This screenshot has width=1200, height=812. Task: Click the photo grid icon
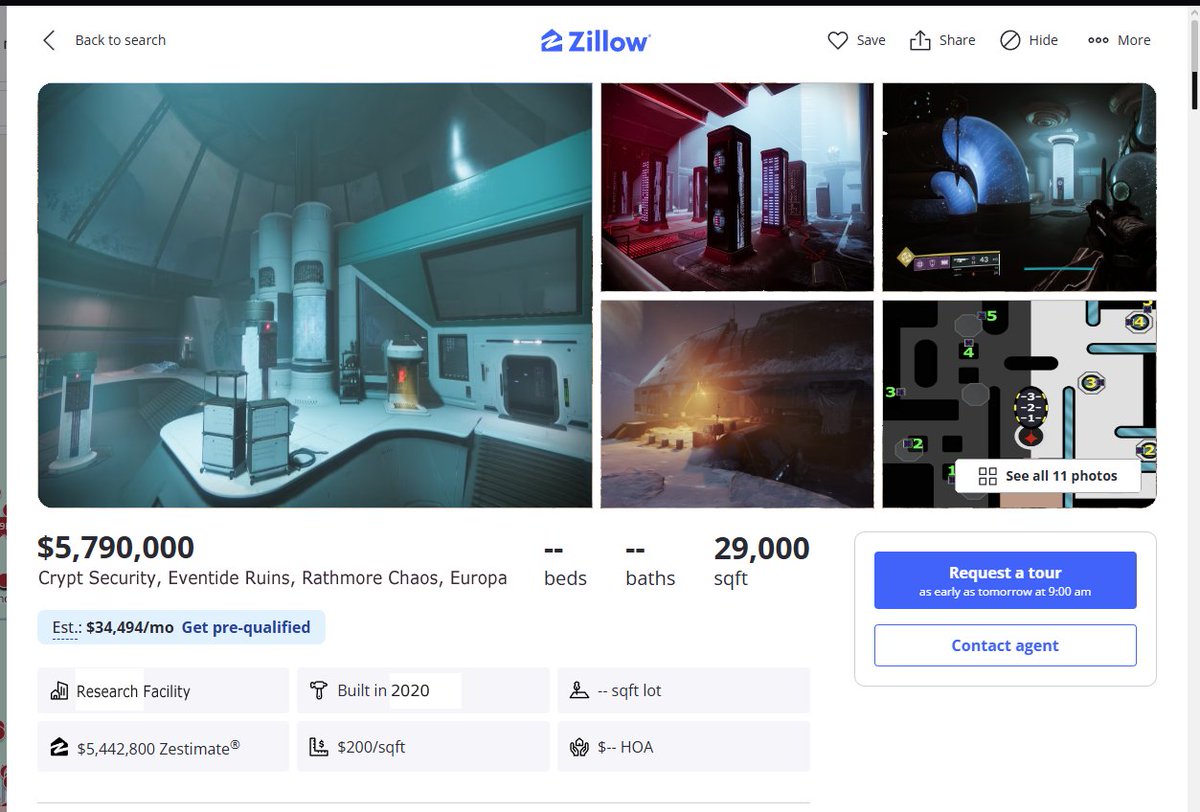pyautogui.click(x=988, y=476)
